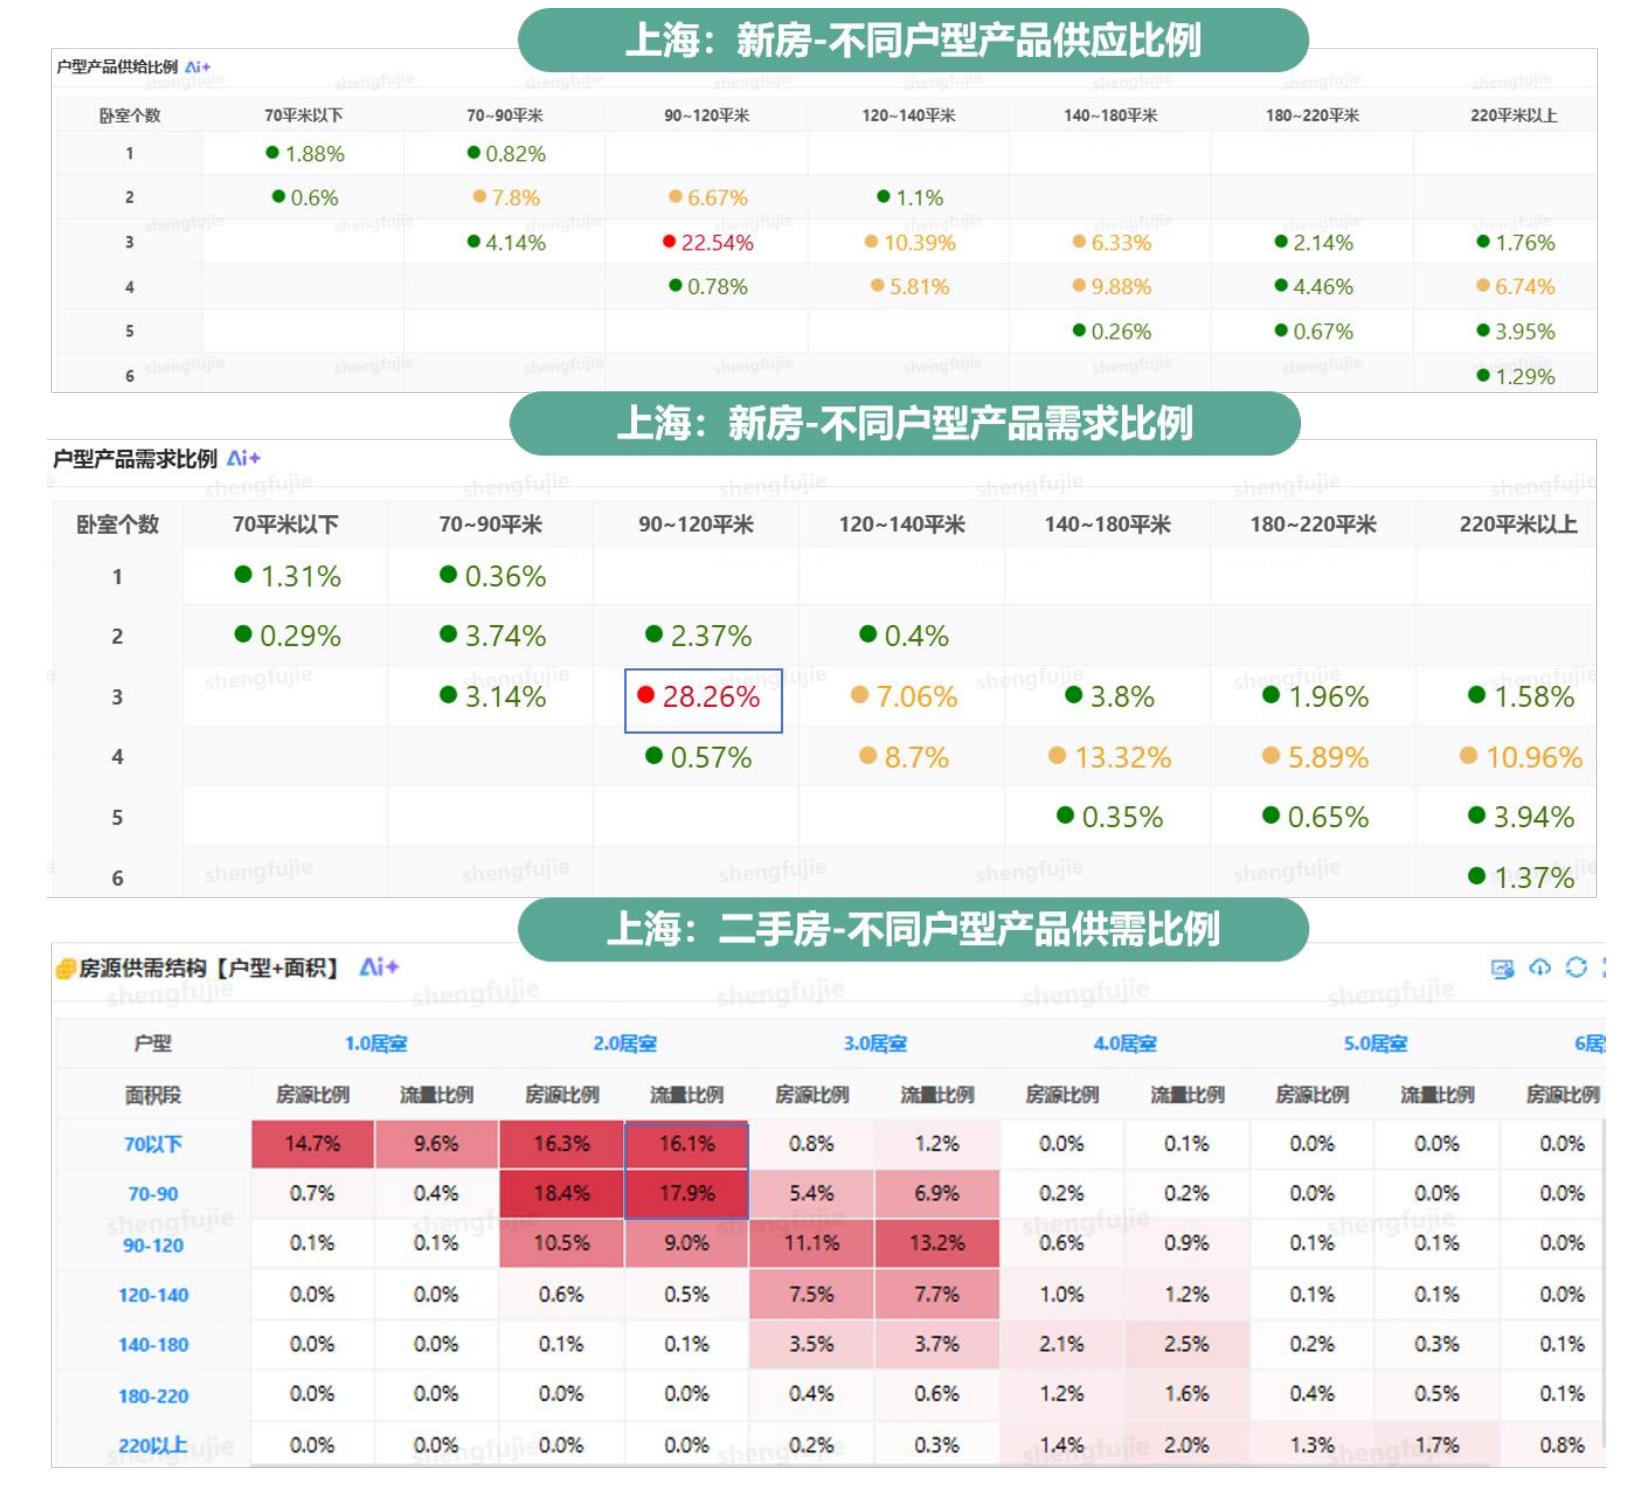
Task: Click the Ai+ icon beside 户型产品供给比例
Action: (x=198, y=67)
